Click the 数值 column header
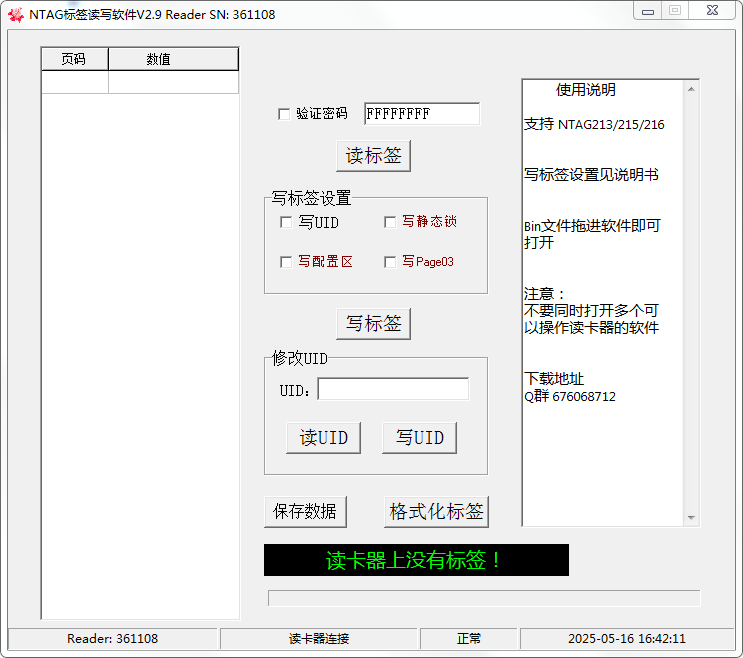This screenshot has height=658, width=743. pyautogui.click(x=173, y=59)
